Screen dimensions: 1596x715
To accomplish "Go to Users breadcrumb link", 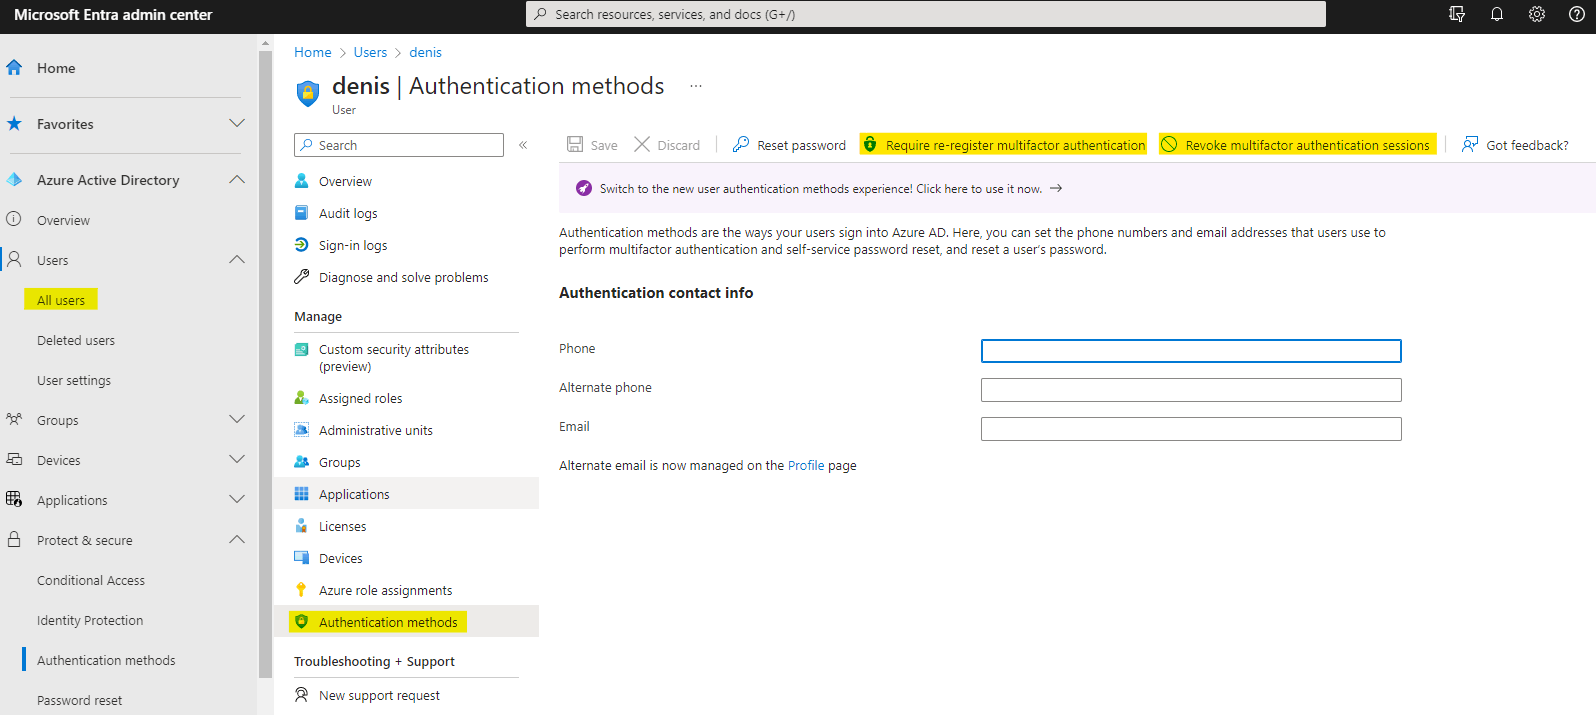I will pos(370,52).
